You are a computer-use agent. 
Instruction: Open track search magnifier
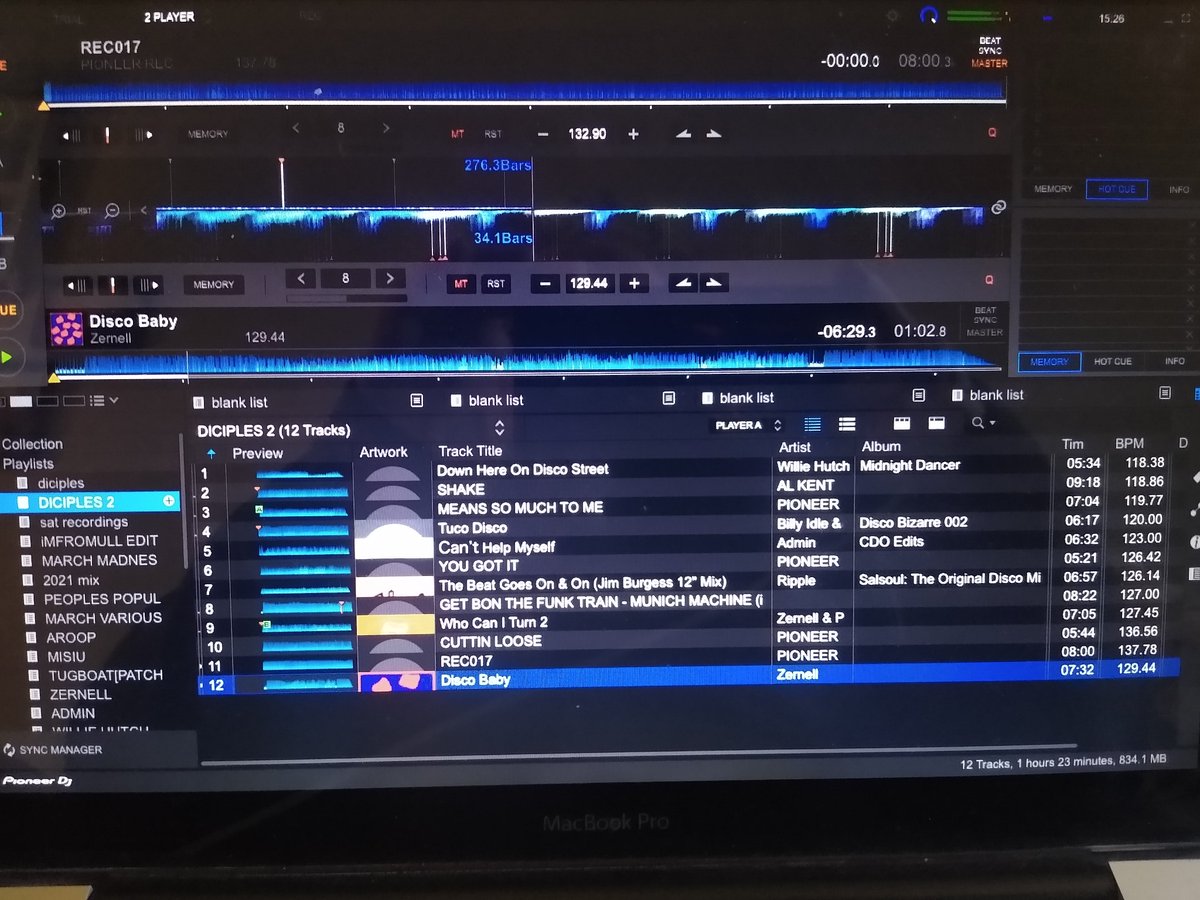pyautogui.click(x=978, y=423)
